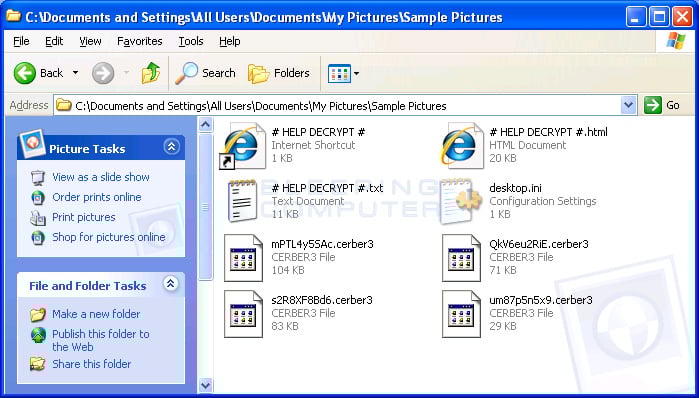The width and height of the screenshot is (699, 398).
Task: Expand the Views dropdown arrow
Action: pyautogui.click(x=356, y=74)
